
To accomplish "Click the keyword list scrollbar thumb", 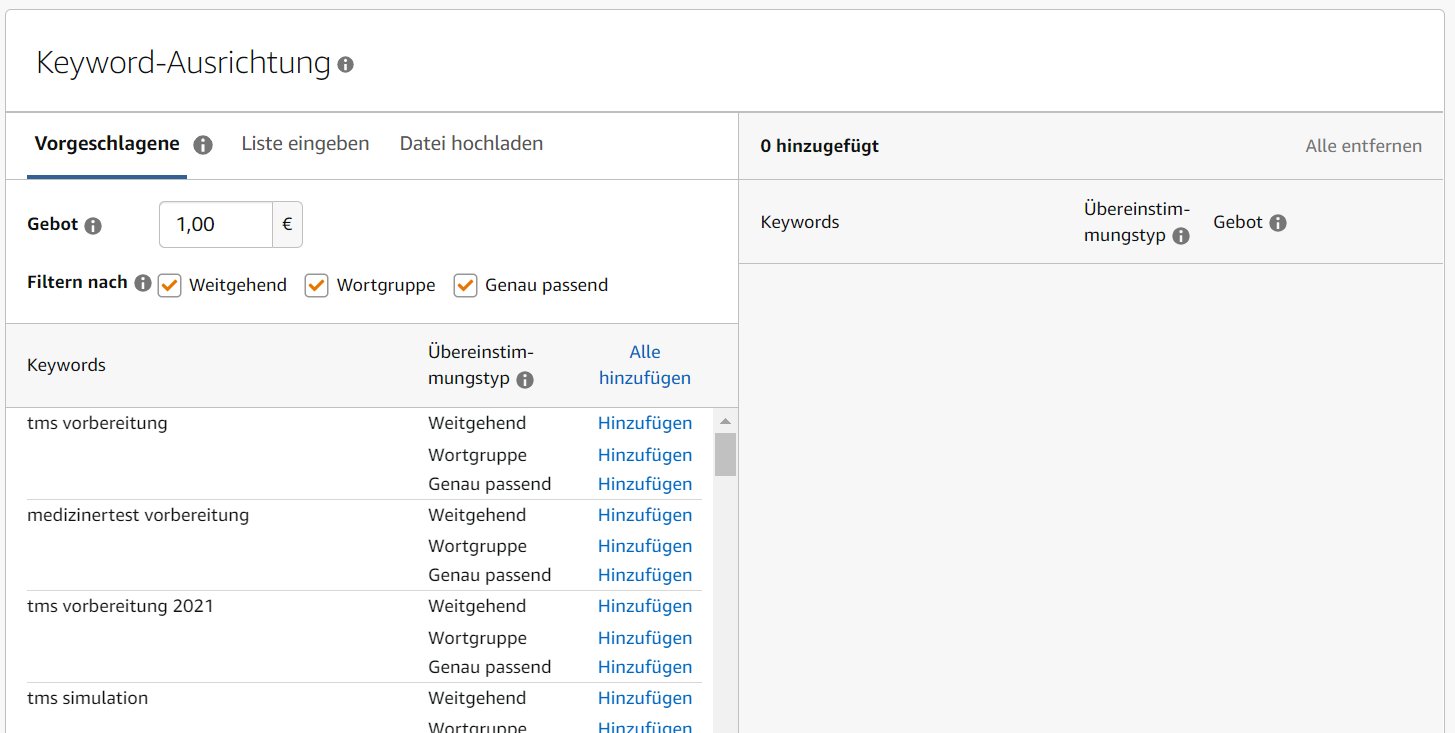I will pos(725,454).
